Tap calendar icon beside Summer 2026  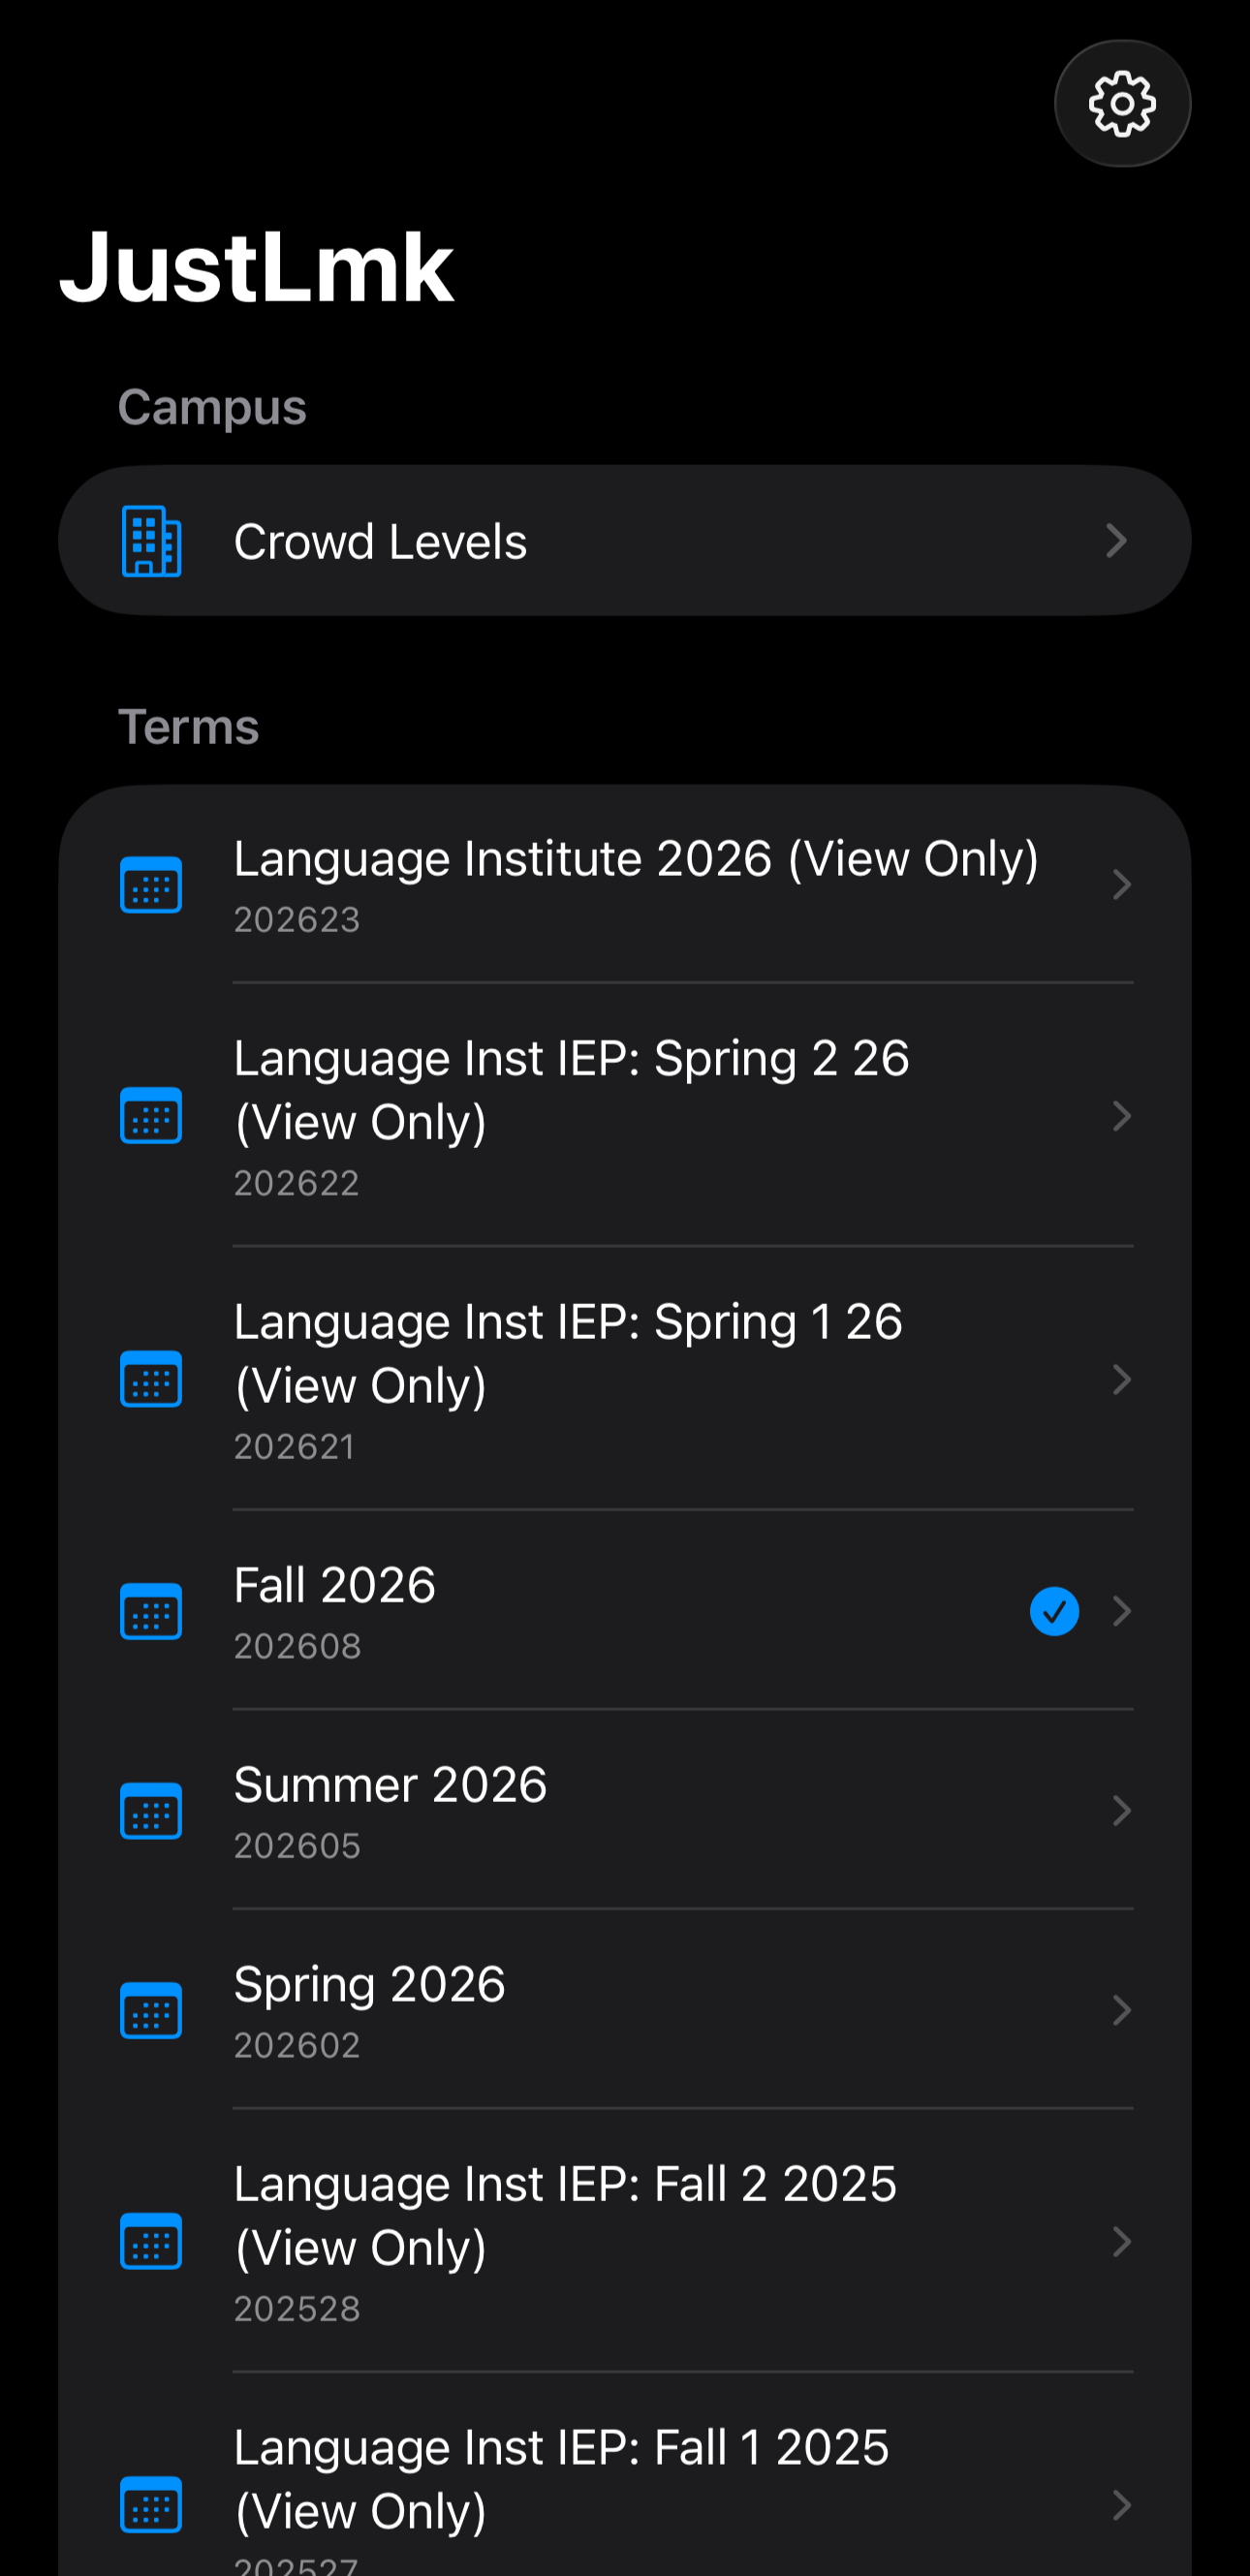point(151,1810)
